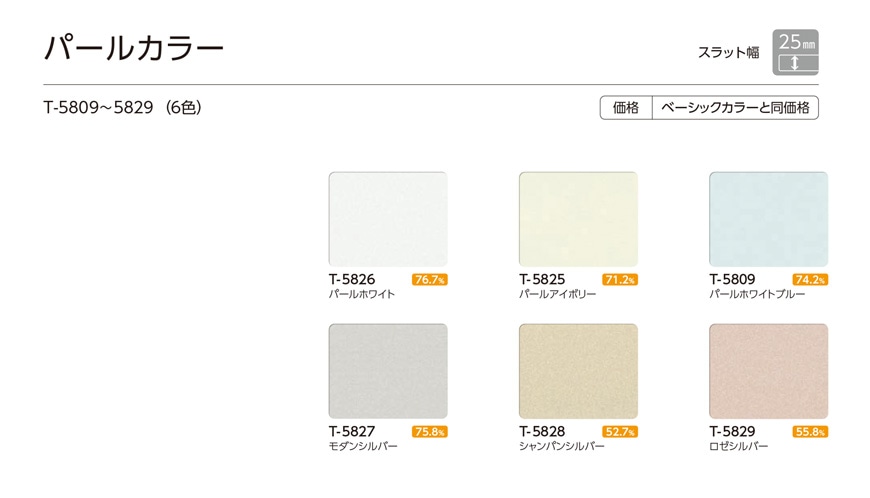Click the T-5826 product code label
This screenshot has height=498, width=870.
352,279
